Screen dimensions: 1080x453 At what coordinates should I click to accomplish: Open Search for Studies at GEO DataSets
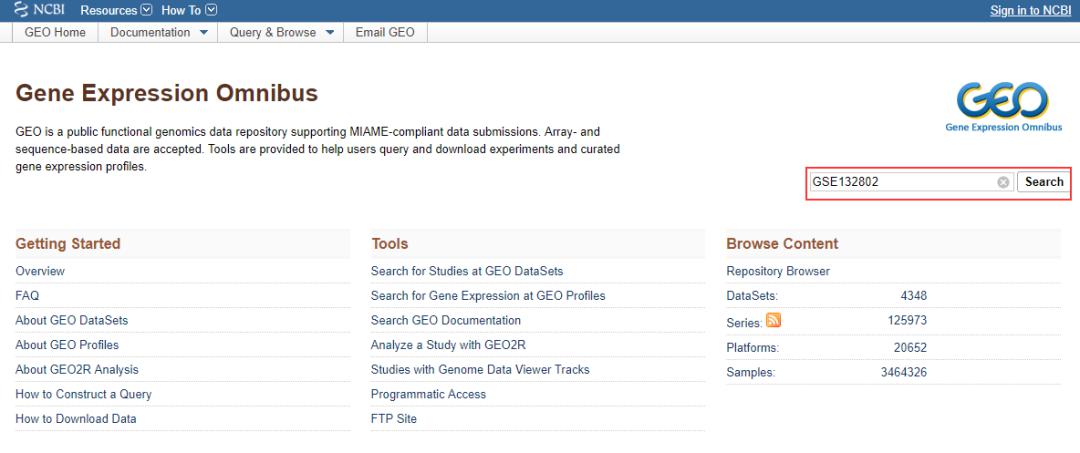click(x=467, y=271)
